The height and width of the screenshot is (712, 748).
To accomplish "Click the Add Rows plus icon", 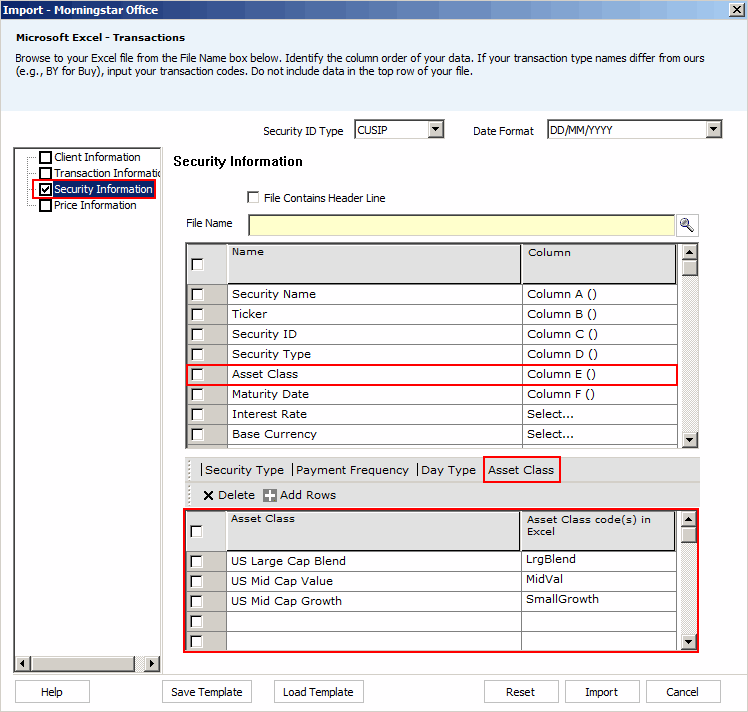I will [x=270, y=496].
